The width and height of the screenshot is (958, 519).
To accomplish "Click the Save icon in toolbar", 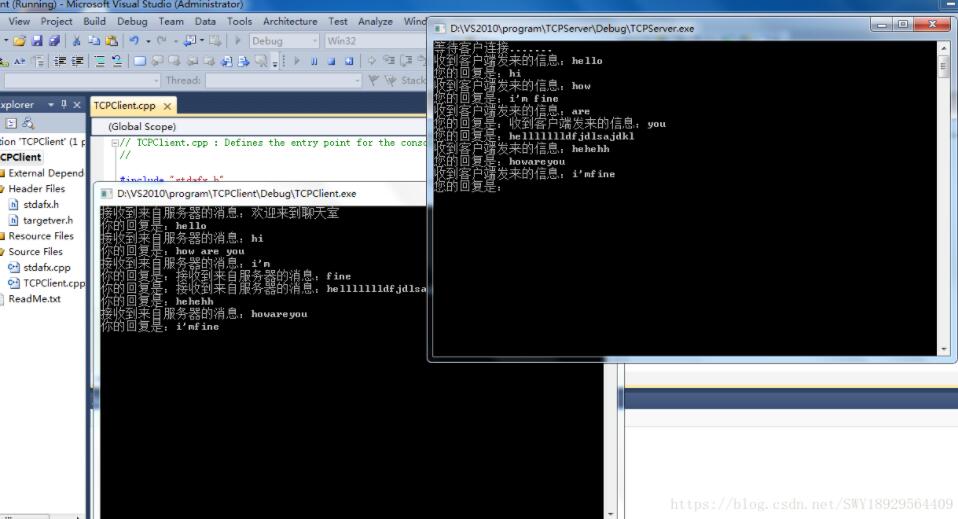I will click(37, 41).
